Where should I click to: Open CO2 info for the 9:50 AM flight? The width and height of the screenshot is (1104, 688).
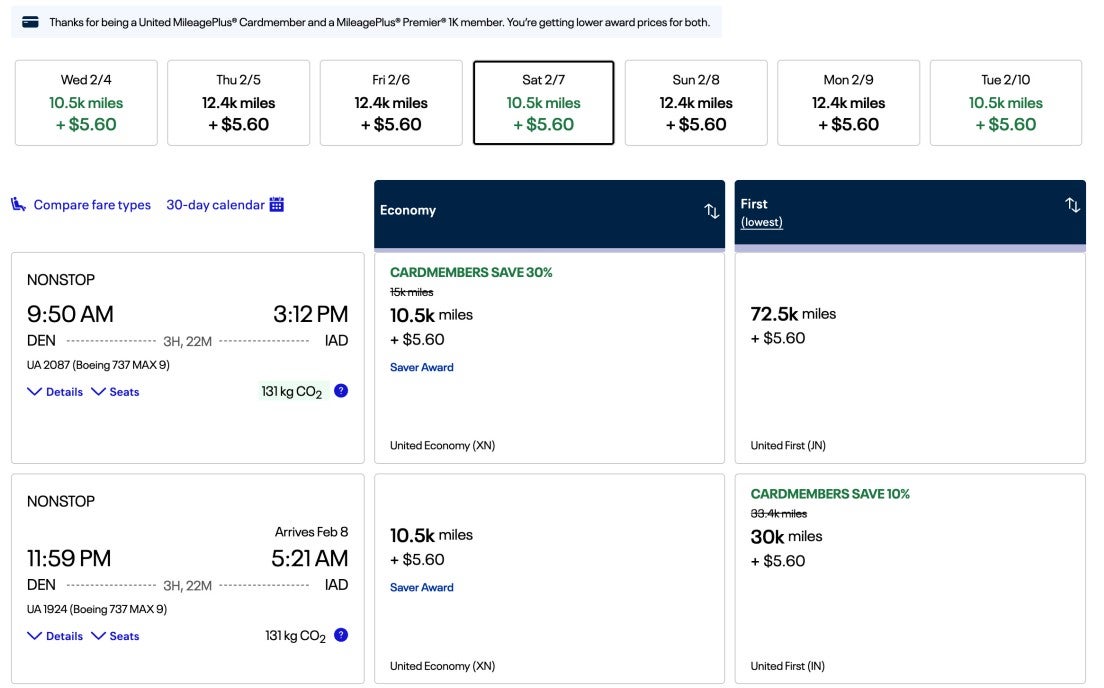click(x=340, y=390)
